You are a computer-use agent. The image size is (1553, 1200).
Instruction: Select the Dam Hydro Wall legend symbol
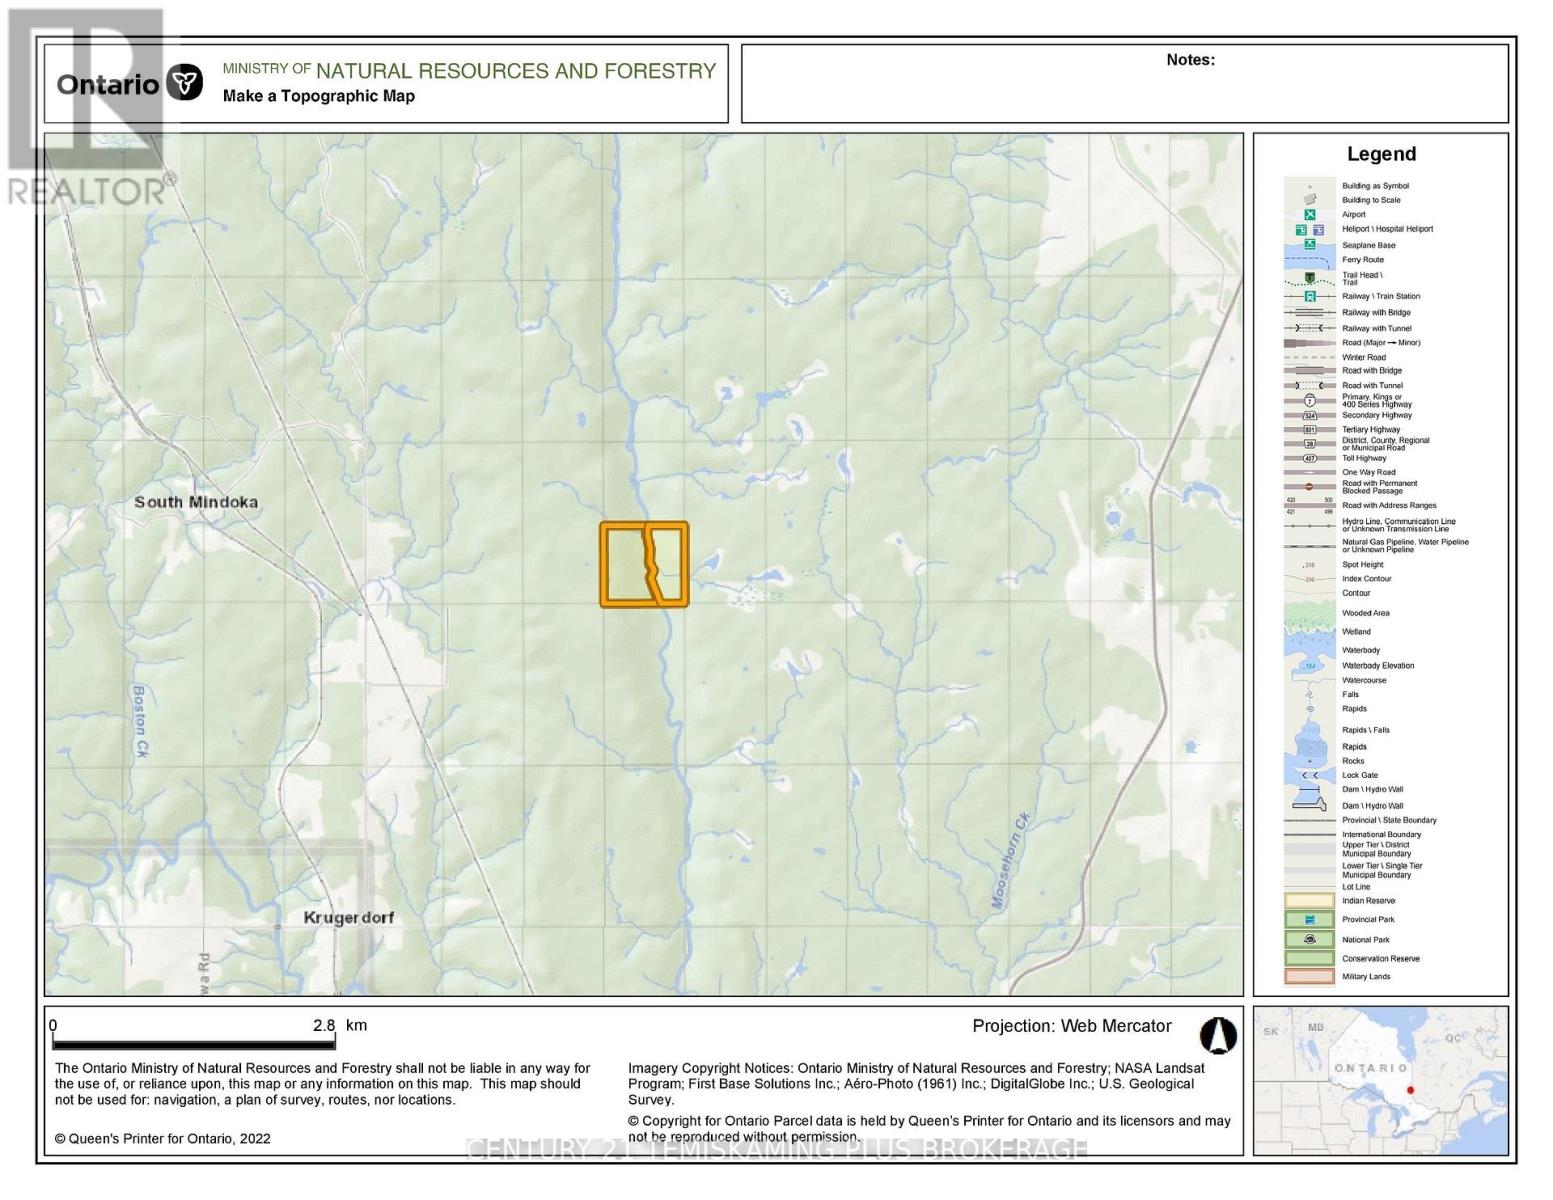pos(1308,789)
